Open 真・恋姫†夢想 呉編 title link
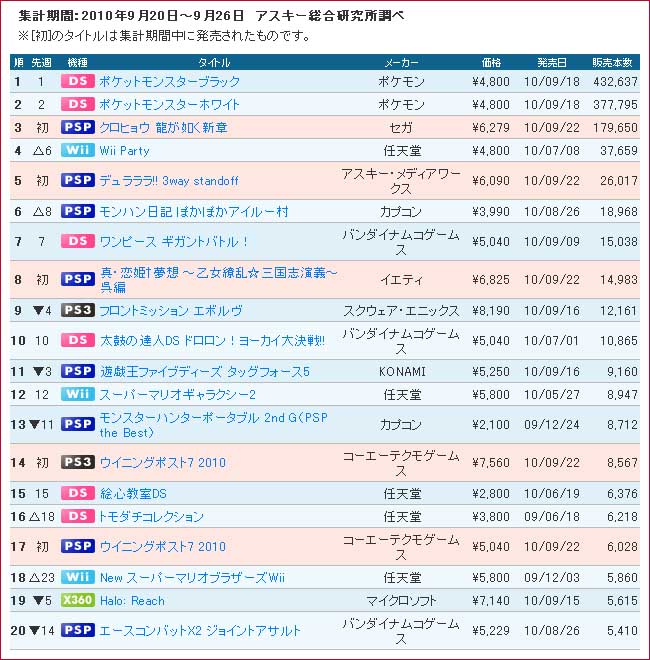 218,280
